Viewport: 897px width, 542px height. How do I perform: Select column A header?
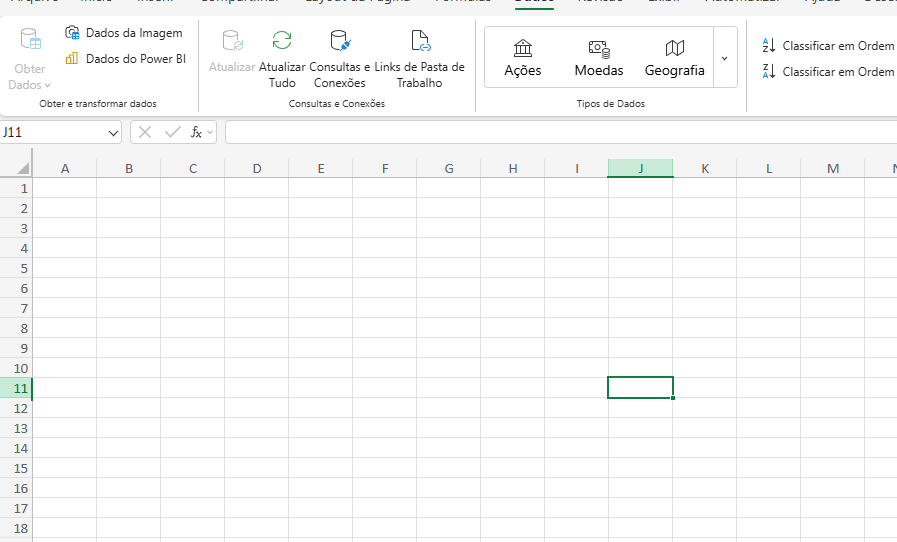[x=65, y=168]
